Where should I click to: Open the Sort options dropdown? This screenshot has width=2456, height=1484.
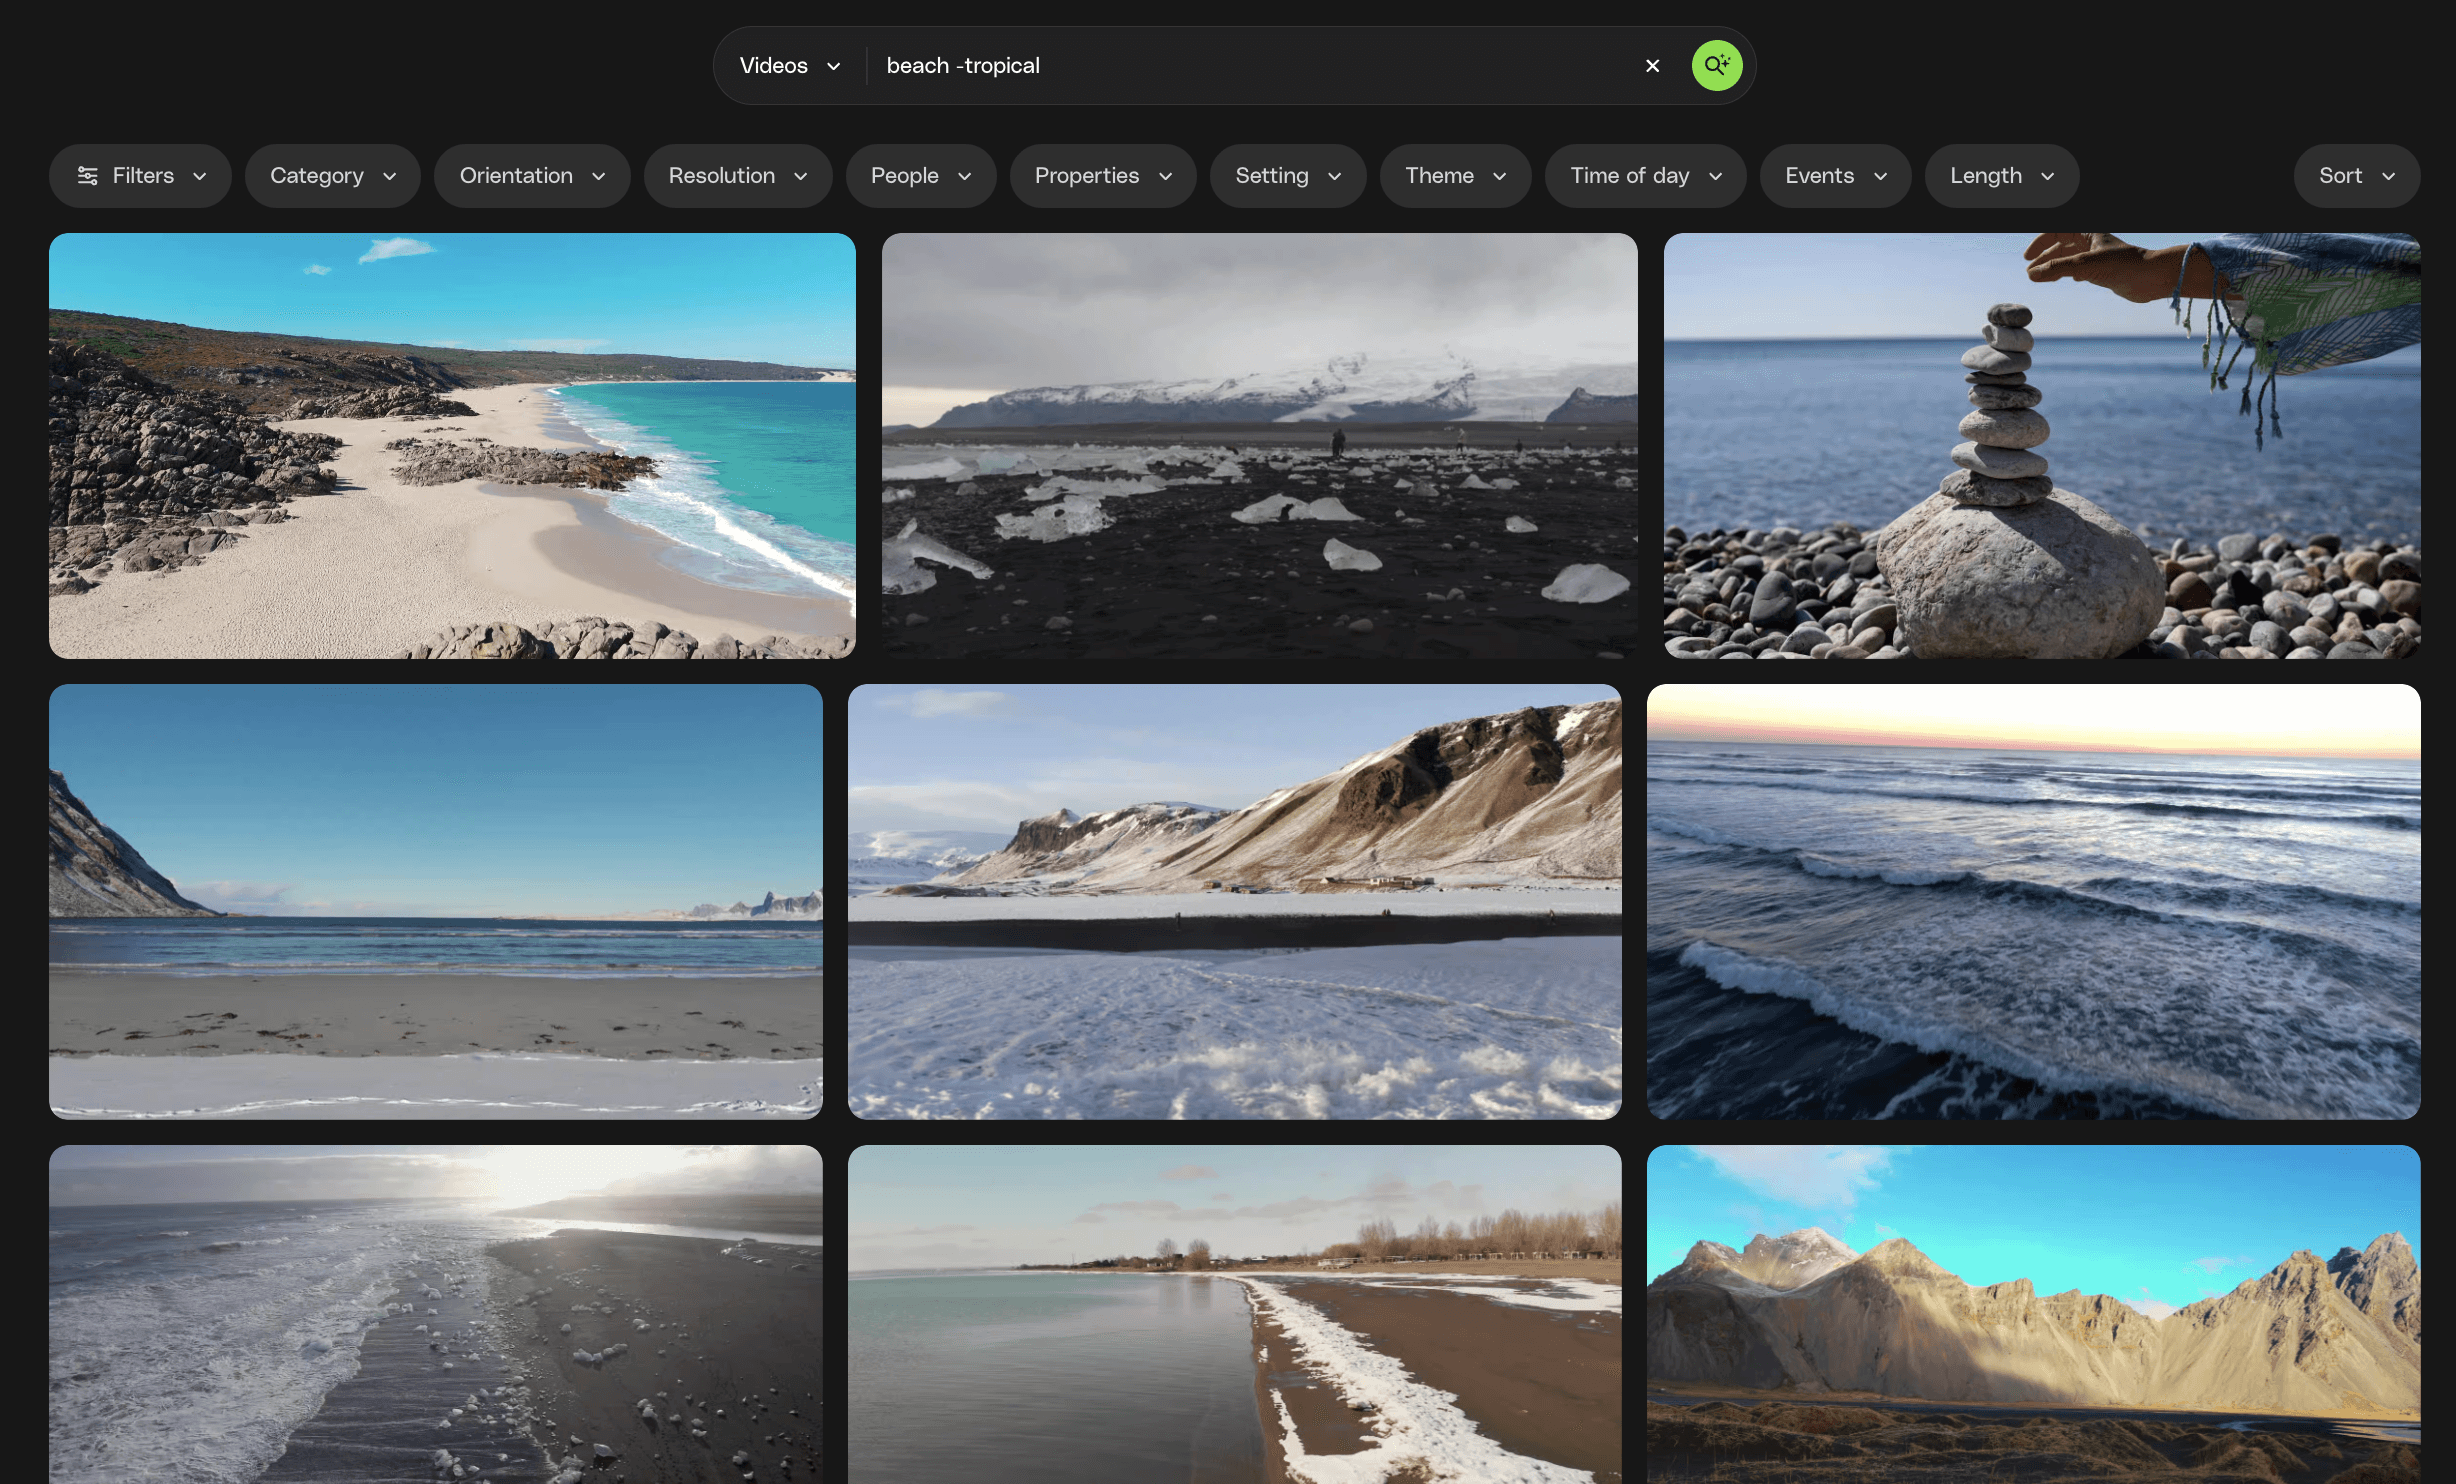click(x=2356, y=176)
